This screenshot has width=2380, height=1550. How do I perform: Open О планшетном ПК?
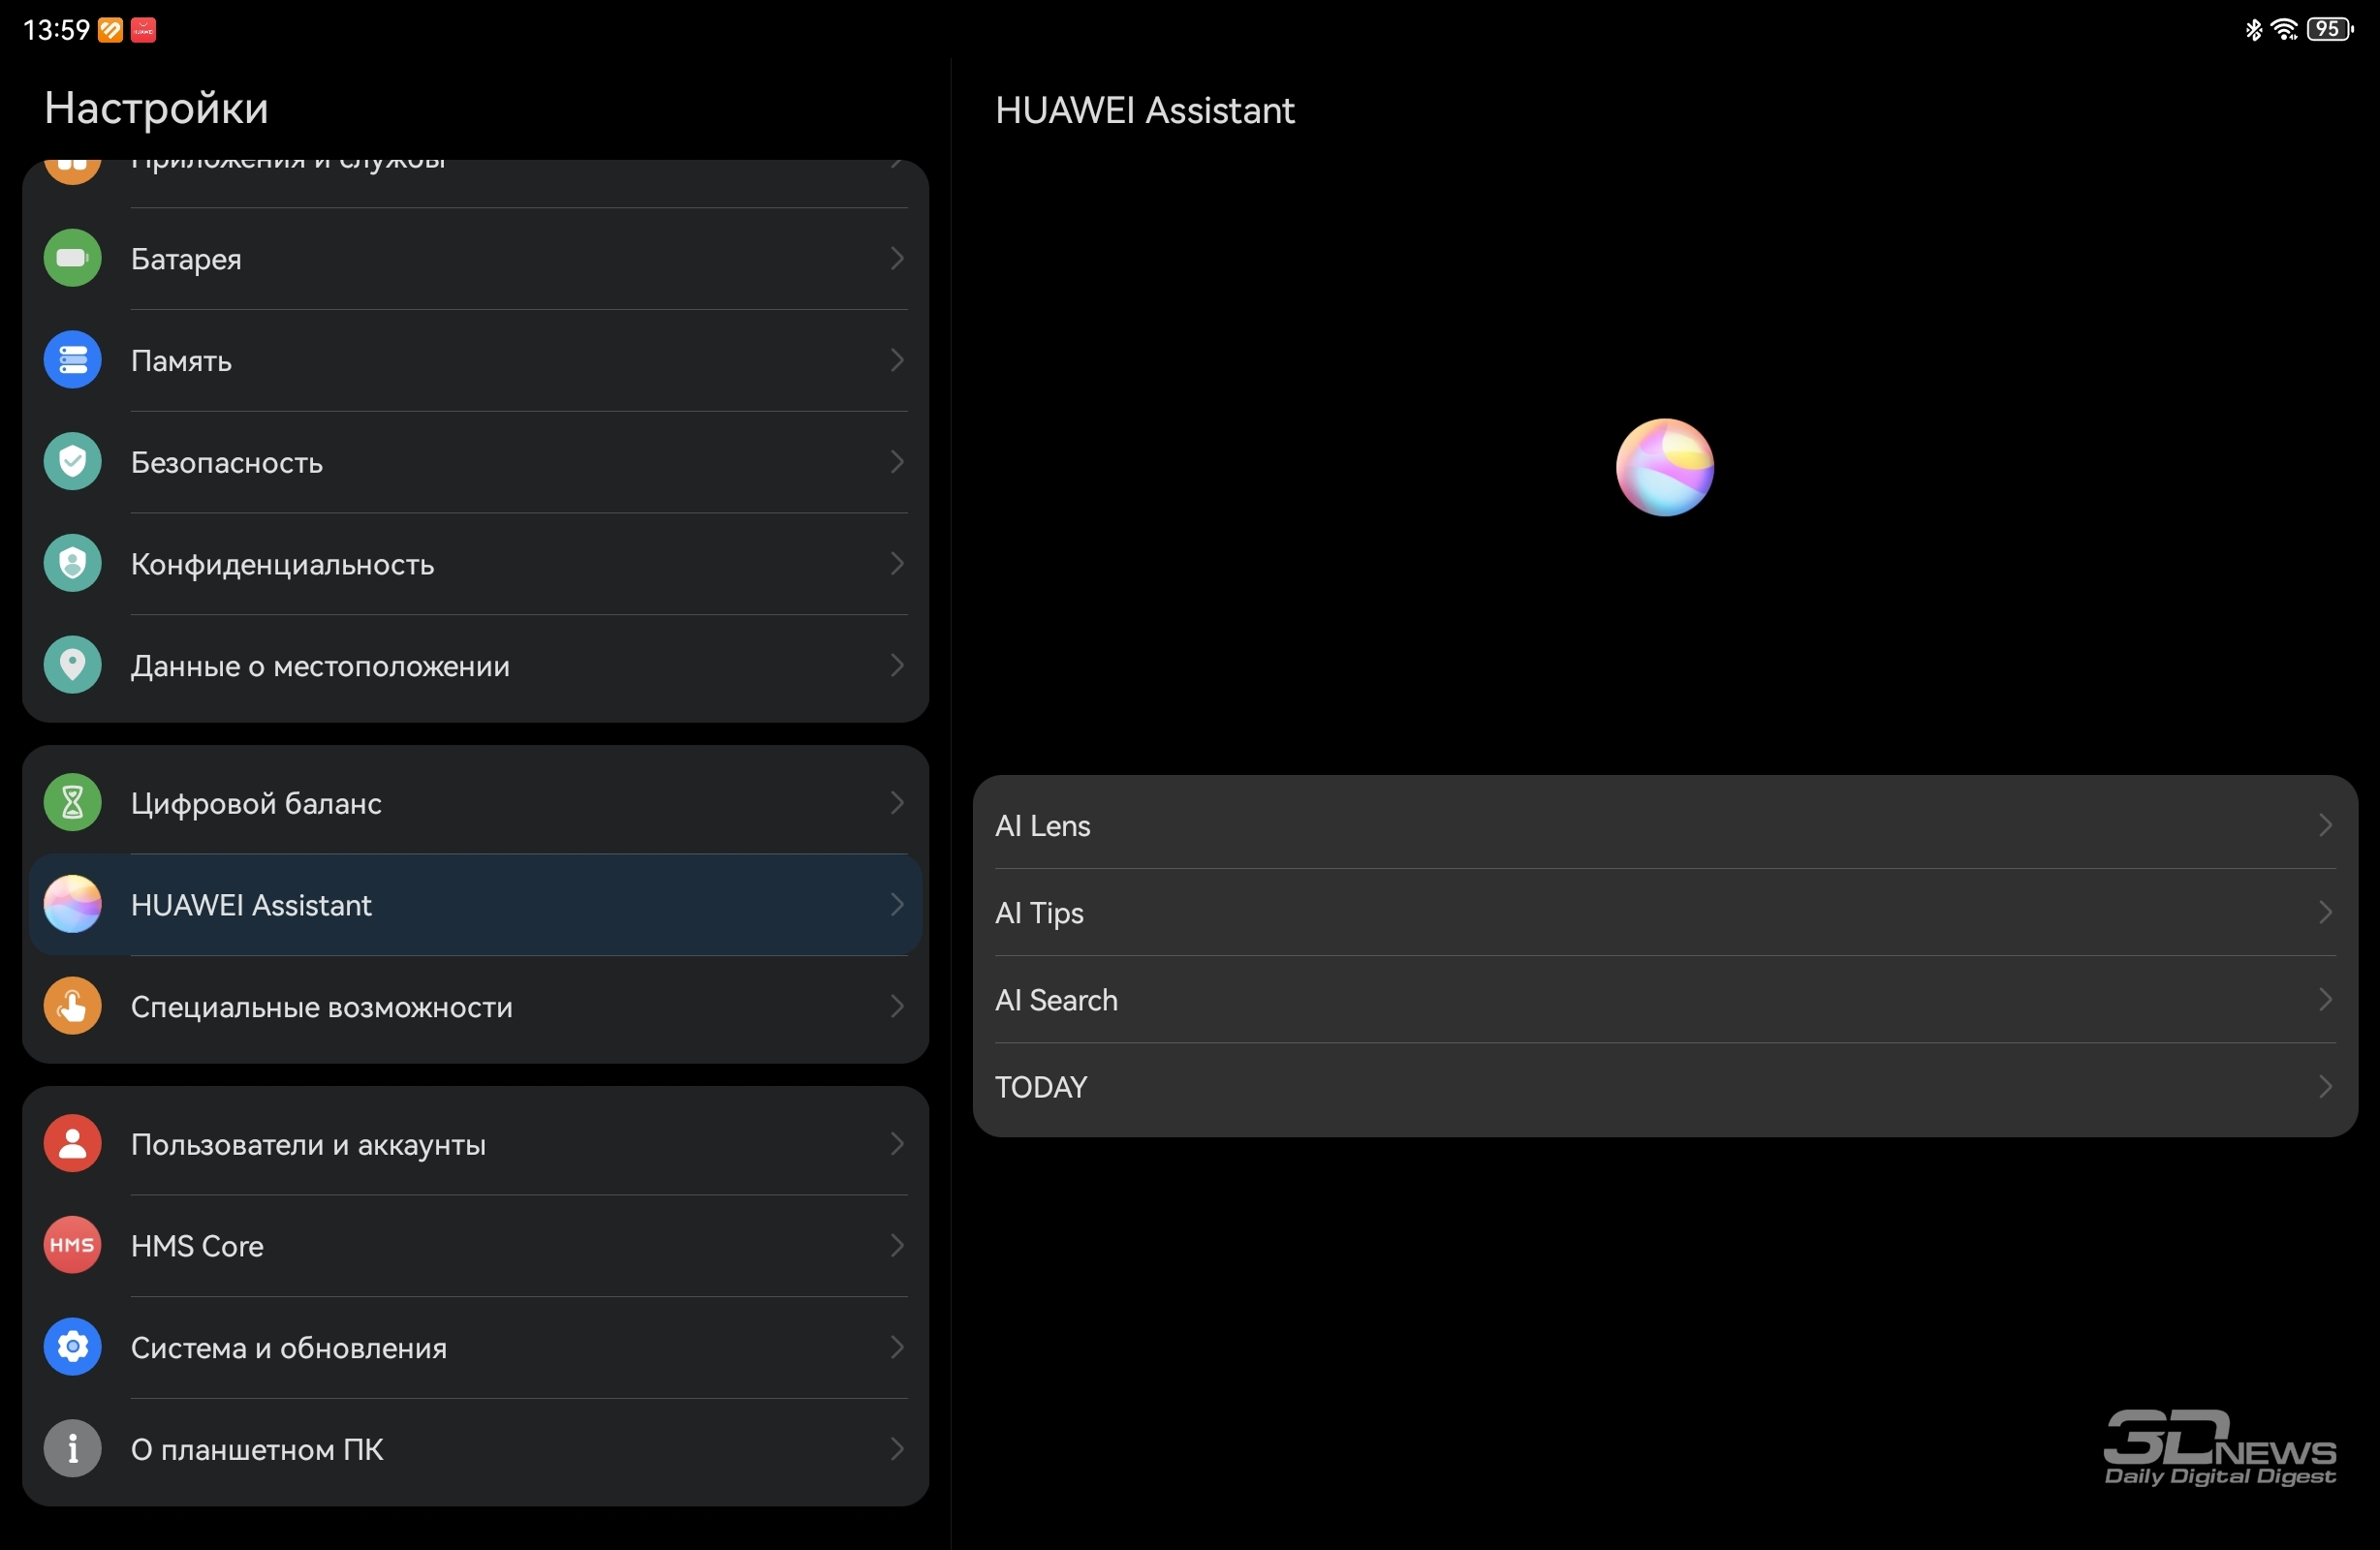click(475, 1450)
